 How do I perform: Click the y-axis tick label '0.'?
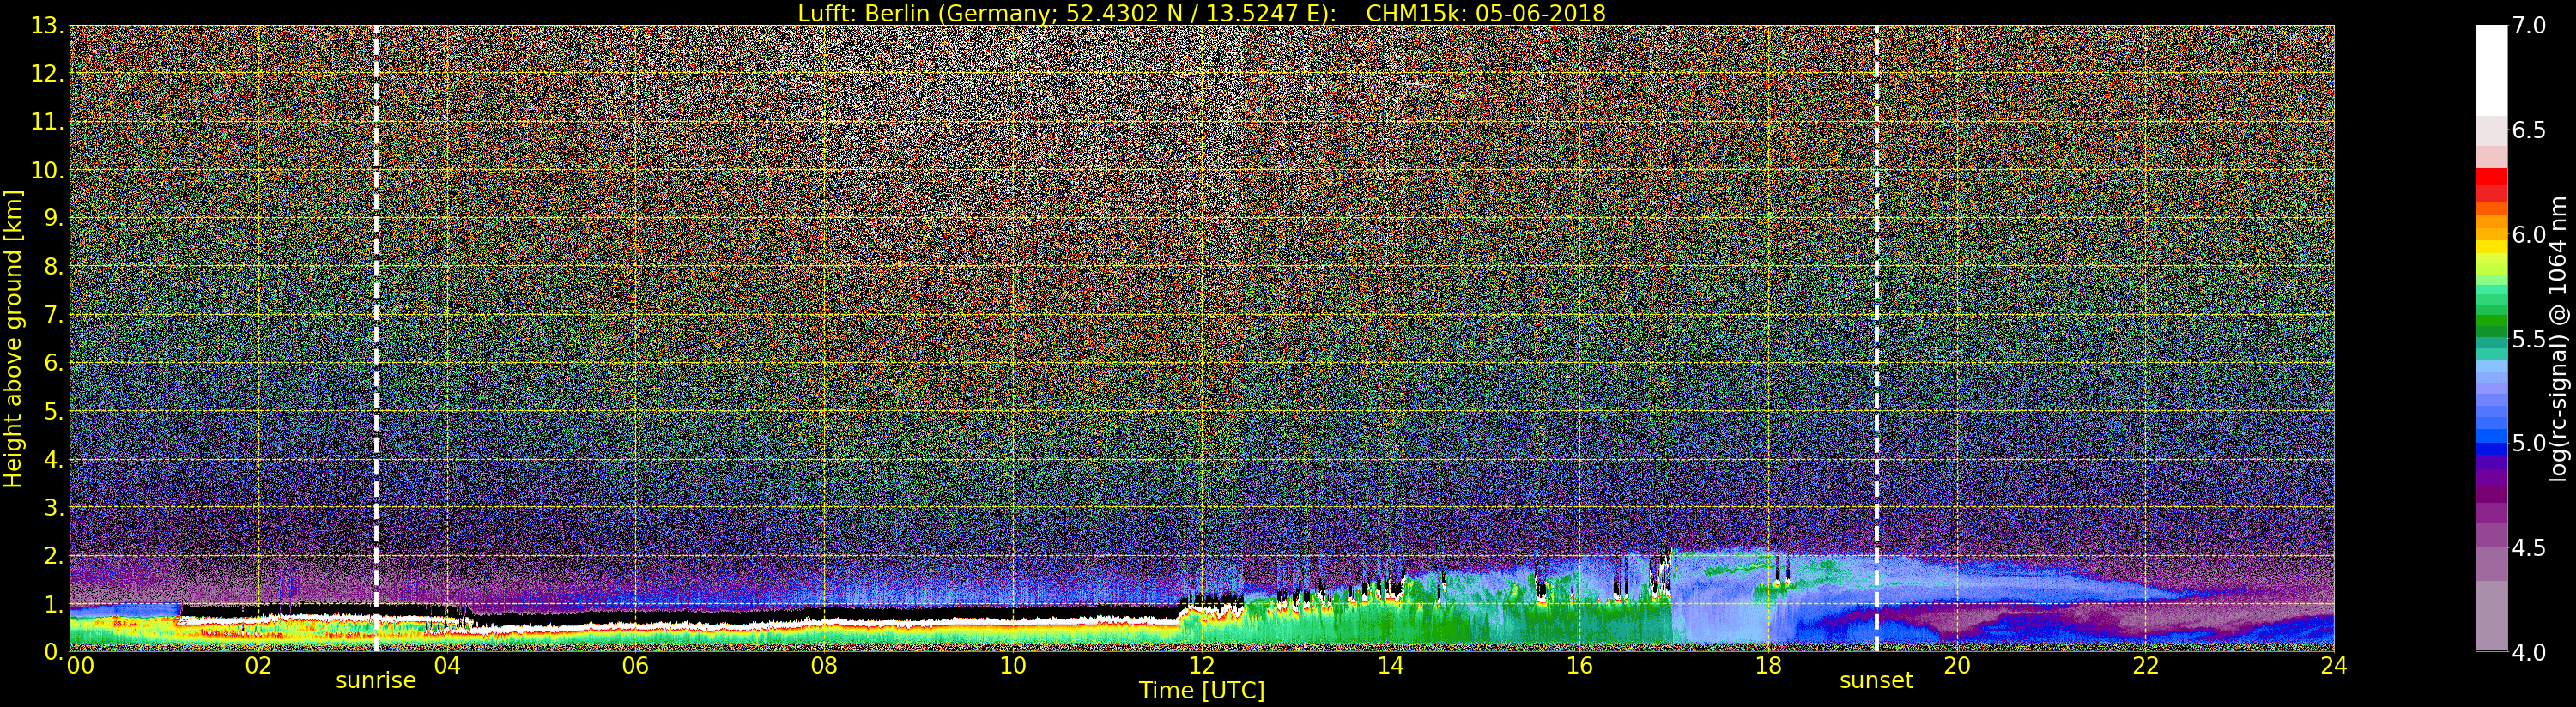[54, 652]
